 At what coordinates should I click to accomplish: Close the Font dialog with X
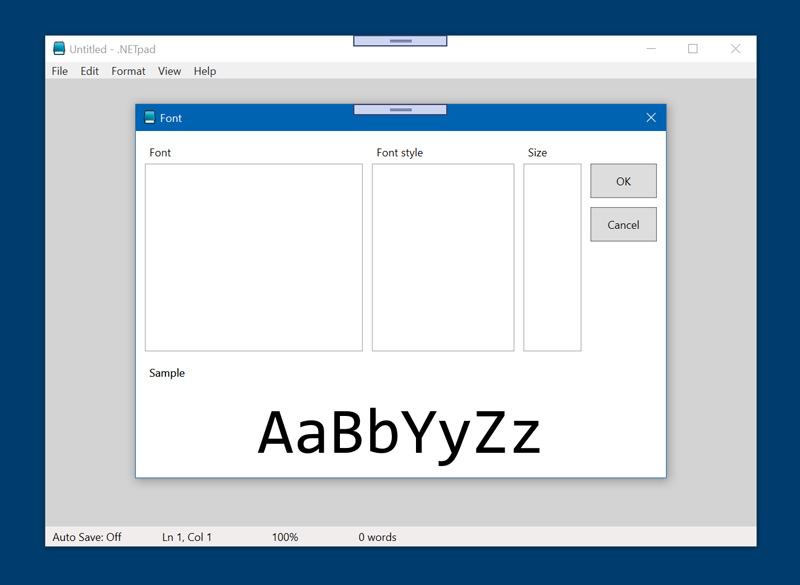(x=651, y=118)
